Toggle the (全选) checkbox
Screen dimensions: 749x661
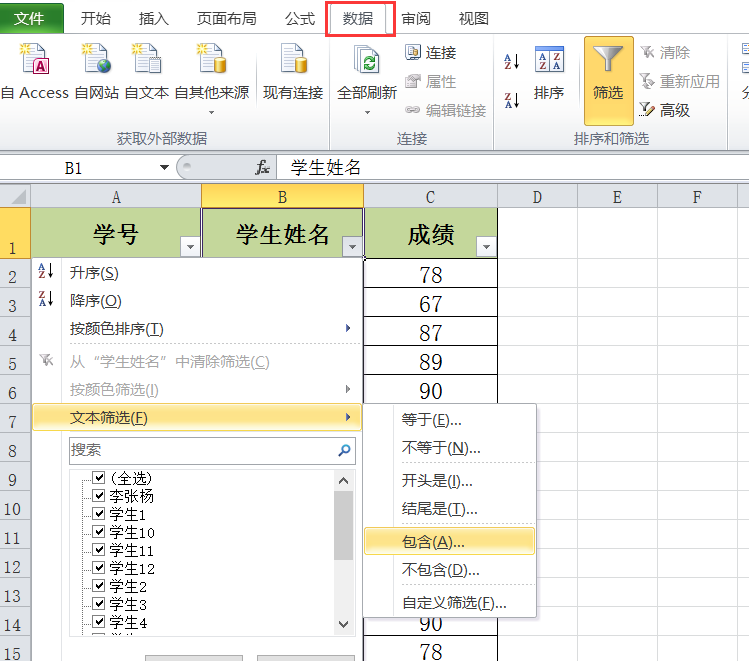(x=98, y=477)
